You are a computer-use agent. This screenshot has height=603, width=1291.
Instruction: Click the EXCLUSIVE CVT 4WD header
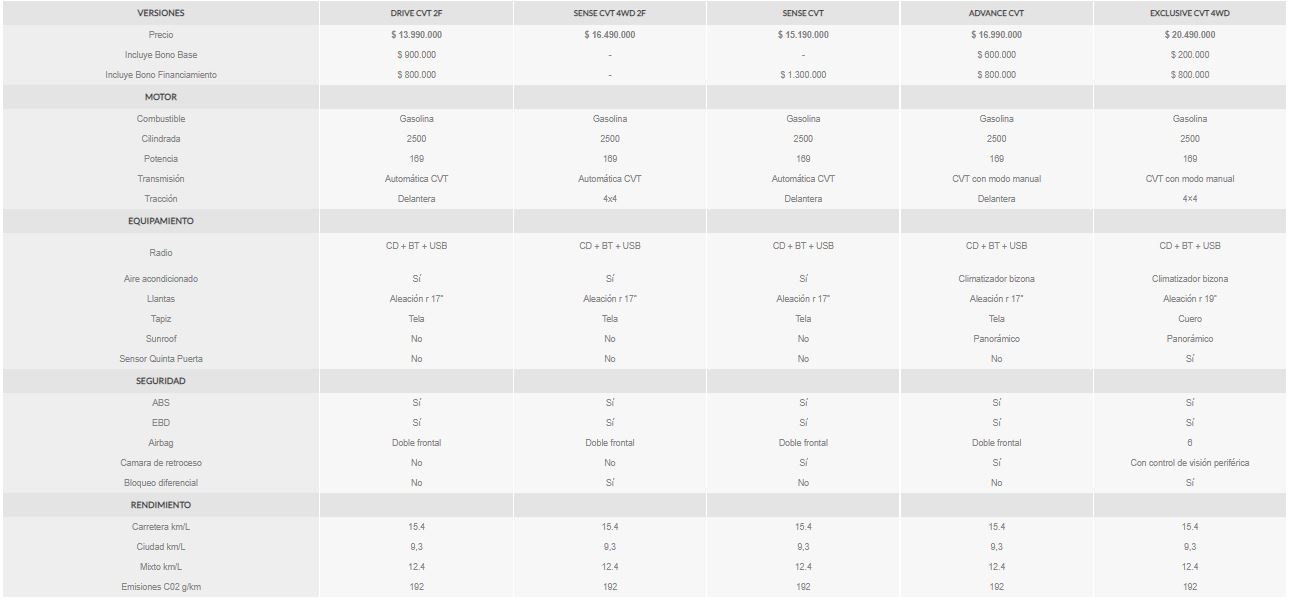point(1190,13)
